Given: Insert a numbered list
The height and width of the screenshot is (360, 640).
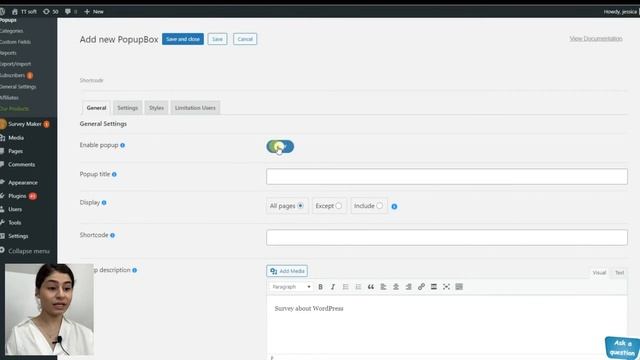Looking at the screenshot, I should tap(358, 287).
